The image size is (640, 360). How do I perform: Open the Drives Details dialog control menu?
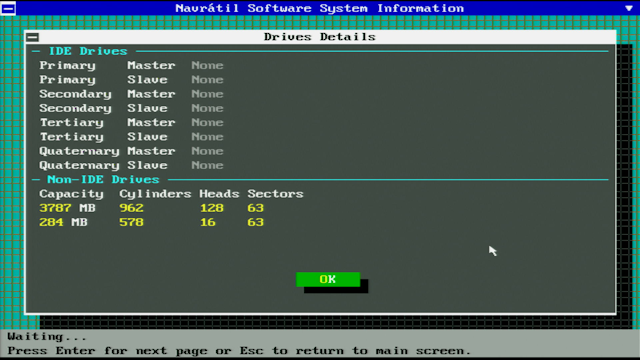(33, 37)
